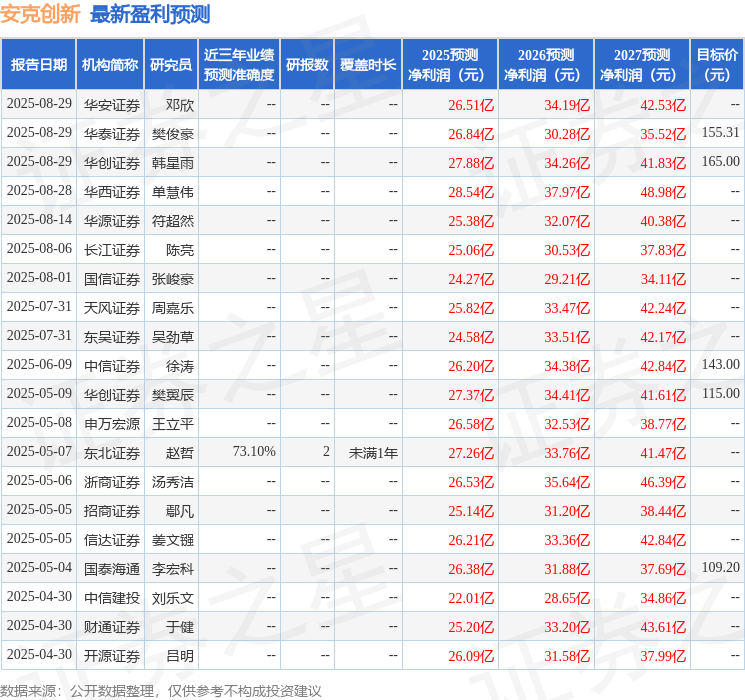The width and height of the screenshot is (745, 700).
Task: Click the 73.10% accuracy value
Action: pyautogui.click(x=253, y=452)
